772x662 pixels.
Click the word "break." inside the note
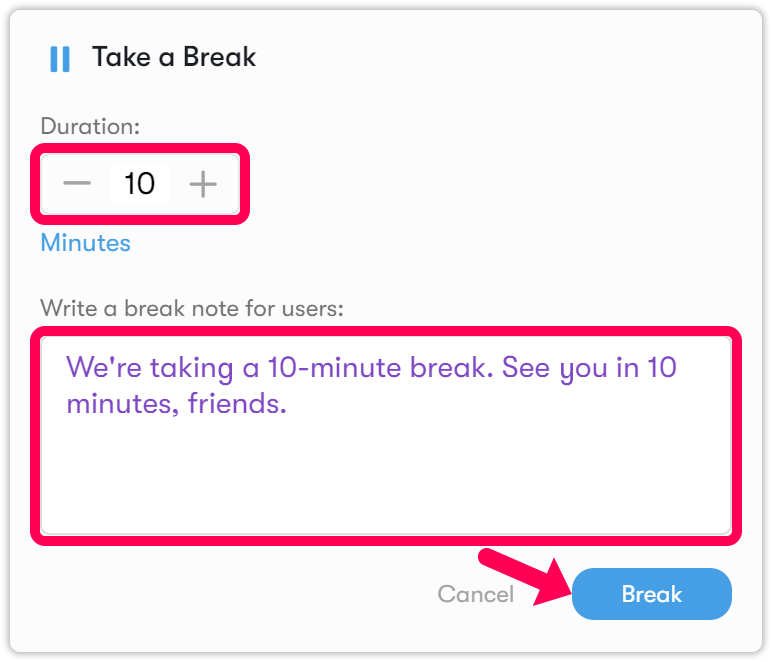click(451, 367)
